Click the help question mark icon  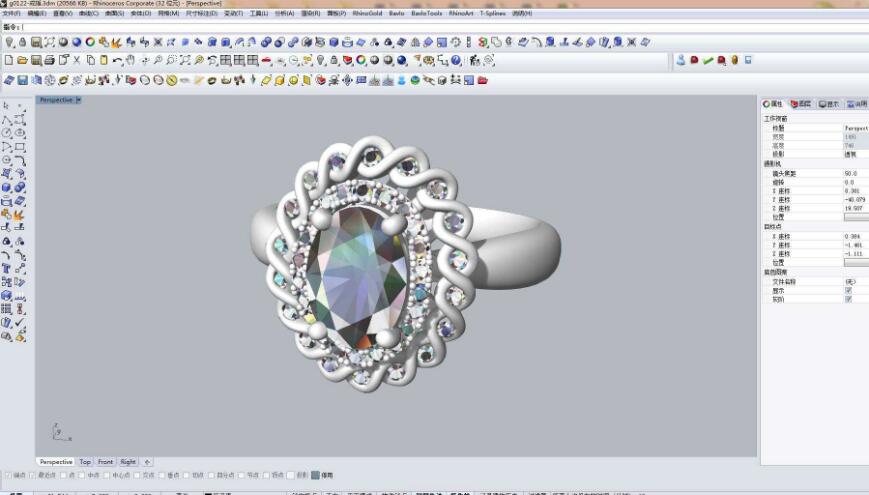point(456,60)
